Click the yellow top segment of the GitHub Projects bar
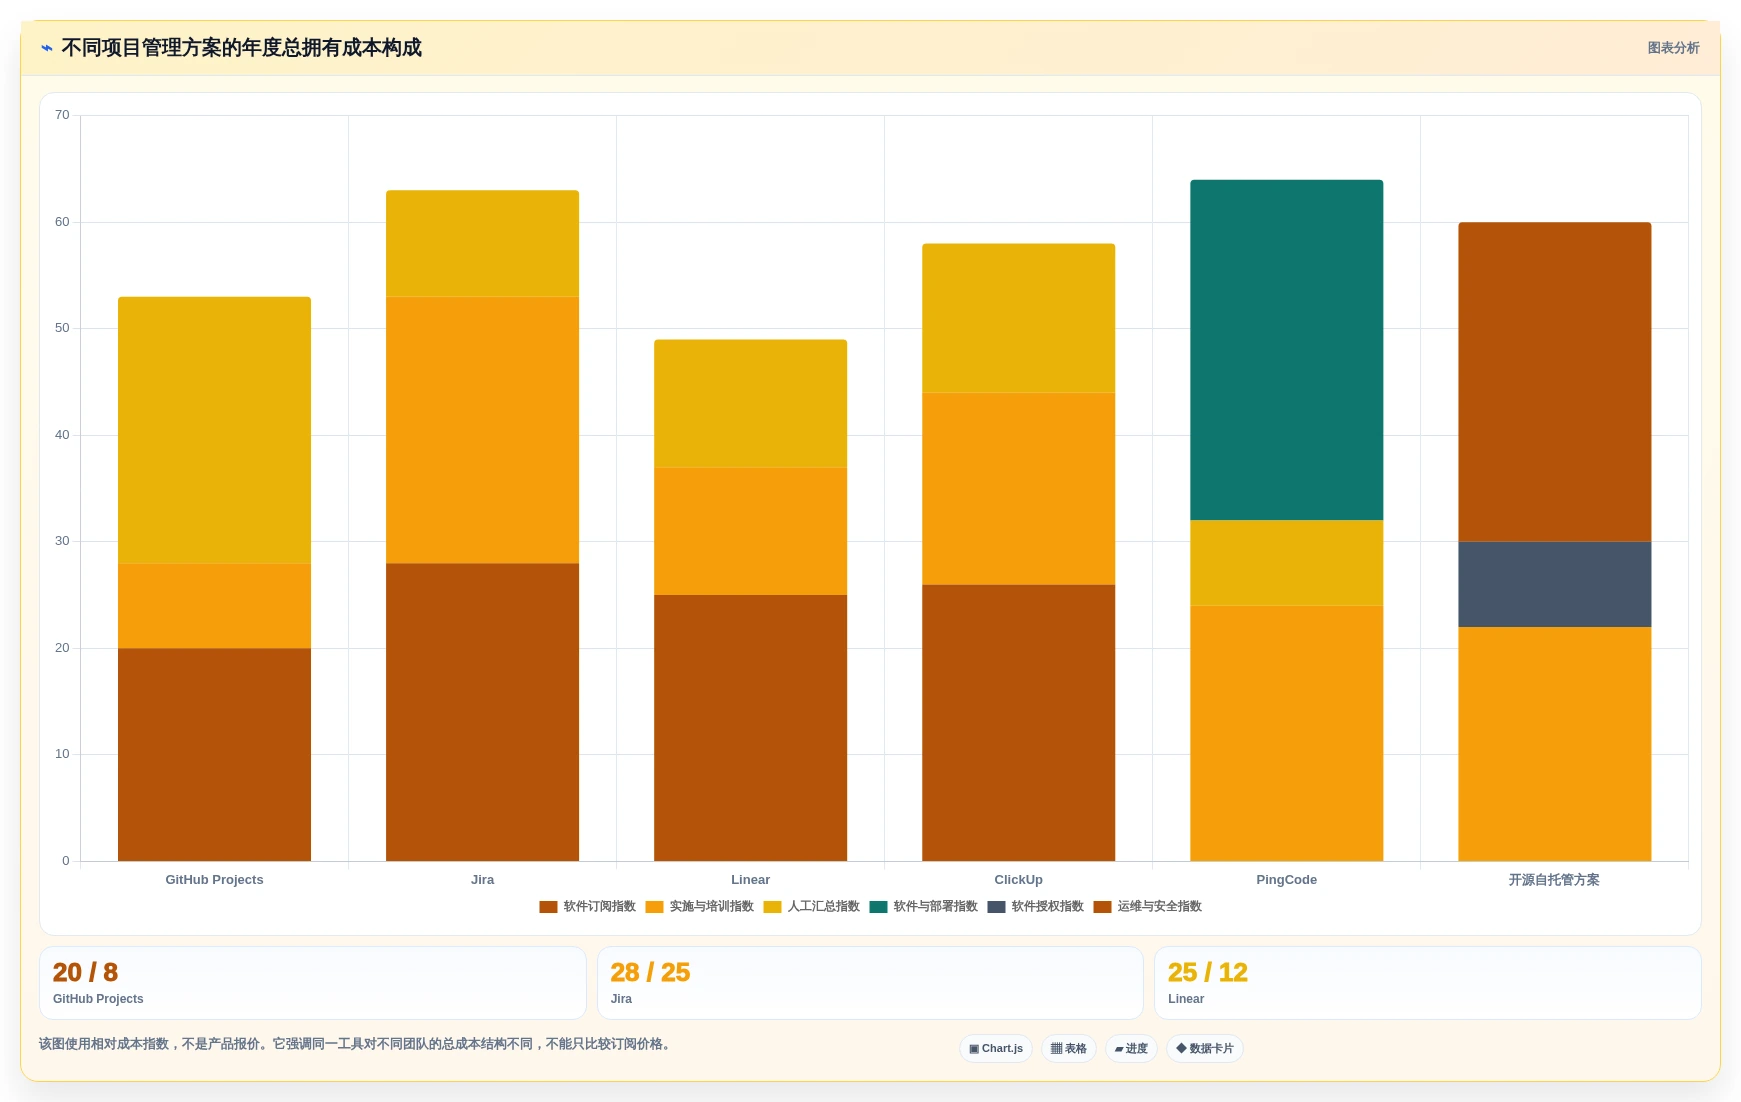Image resolution: width=1741 pixels, height=1102 pixels. (214, 430)
